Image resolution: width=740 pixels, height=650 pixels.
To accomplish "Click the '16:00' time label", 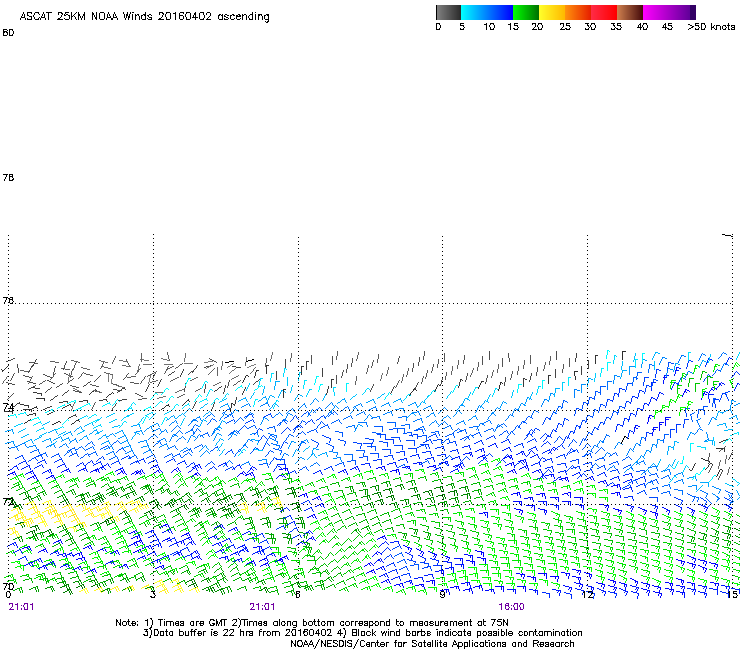I will point(511,607).
